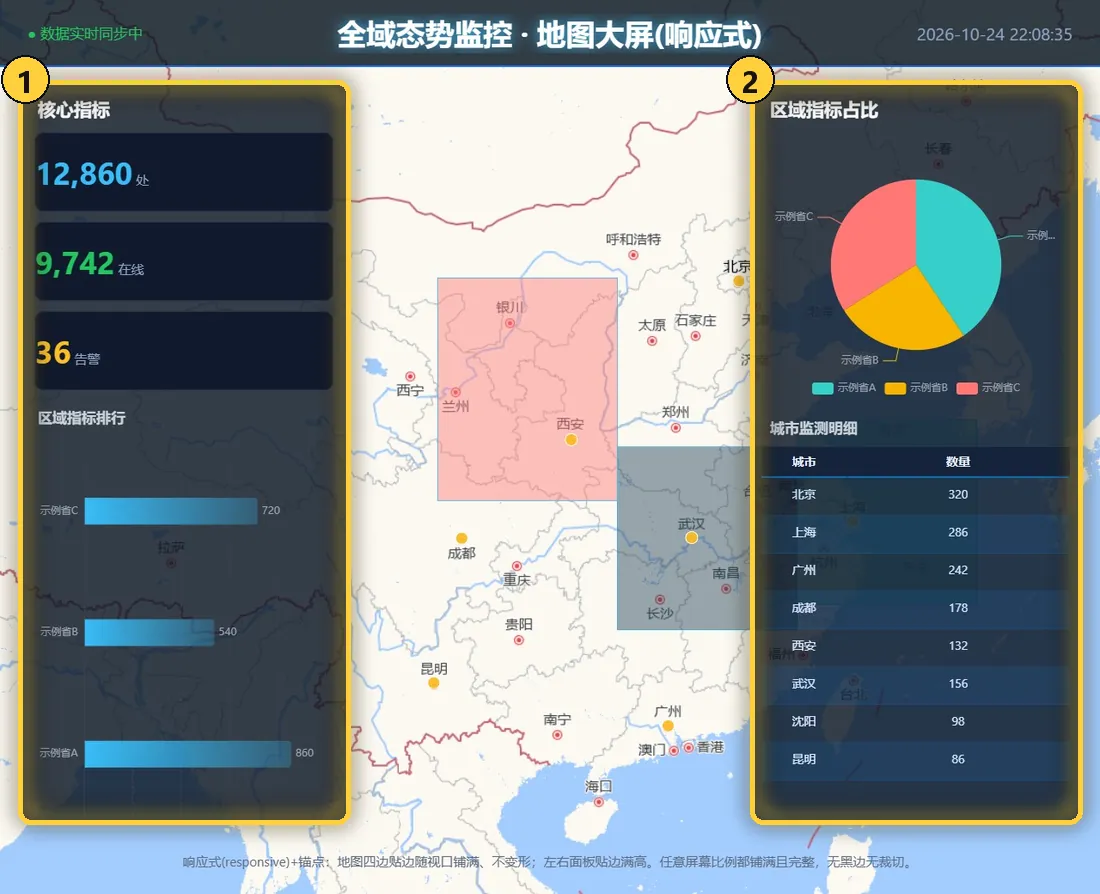Viewport: 1100px width, 894px height.
Task: Click the value 242 in the table
Action: coord(958,570)
